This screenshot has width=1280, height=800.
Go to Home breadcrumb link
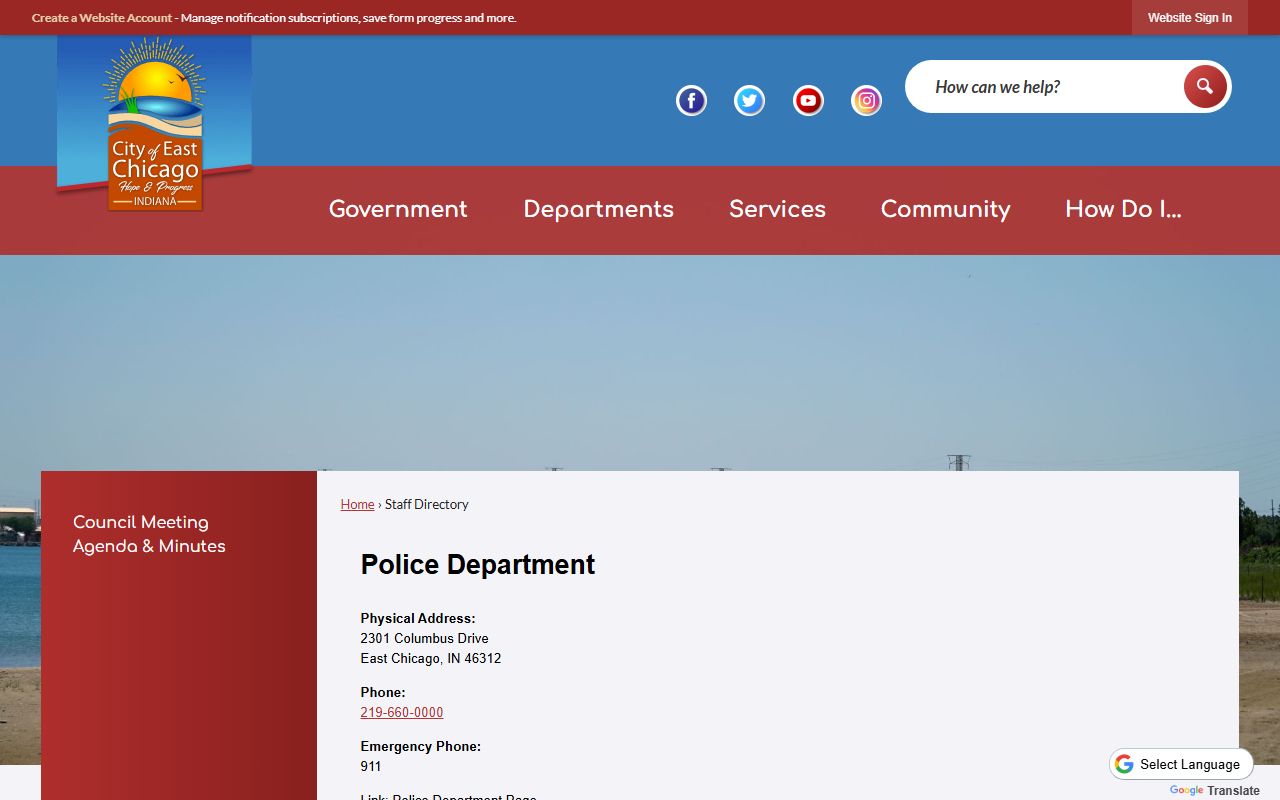357,504
